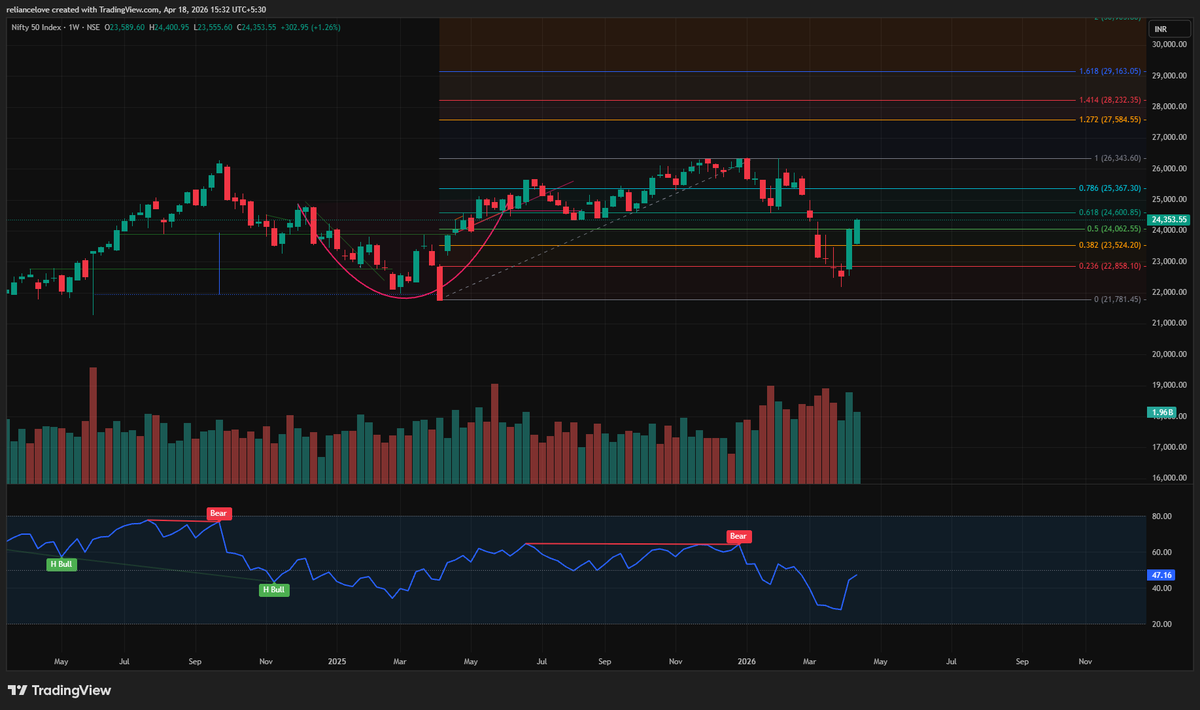Click the 27,000.00 price axis label
This screenshot has height=710, width=1200.
[x=1168, y=137]
